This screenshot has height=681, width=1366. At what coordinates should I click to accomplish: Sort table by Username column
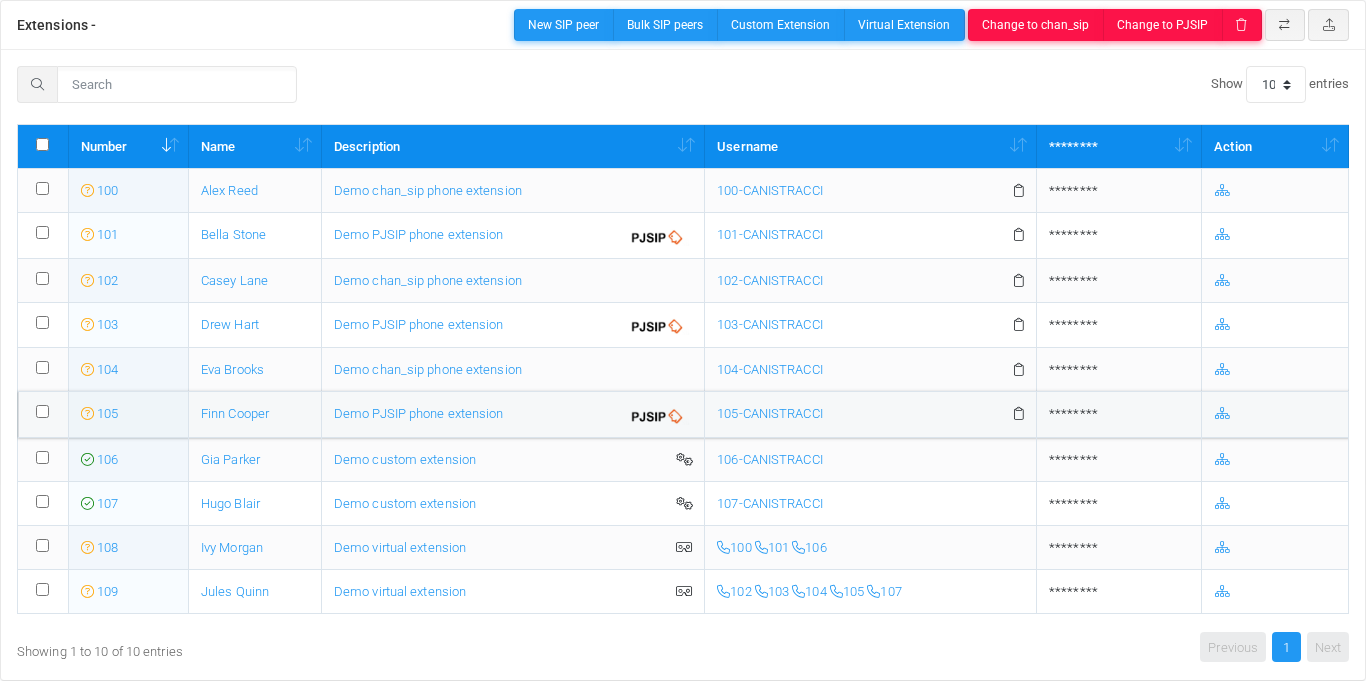(x=870, y=147)
